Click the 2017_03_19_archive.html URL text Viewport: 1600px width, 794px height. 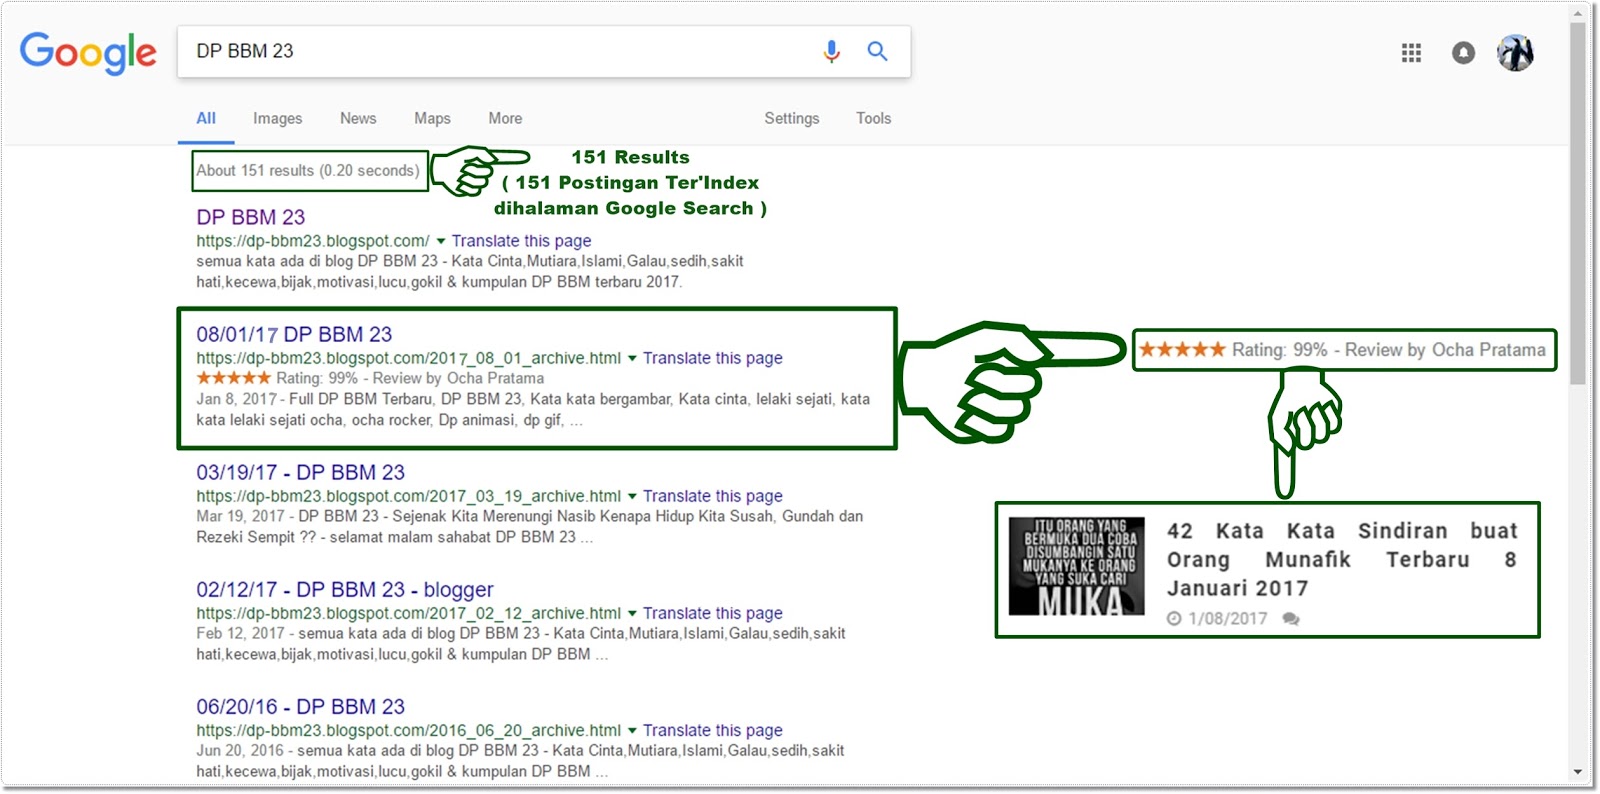coord(409,496)
